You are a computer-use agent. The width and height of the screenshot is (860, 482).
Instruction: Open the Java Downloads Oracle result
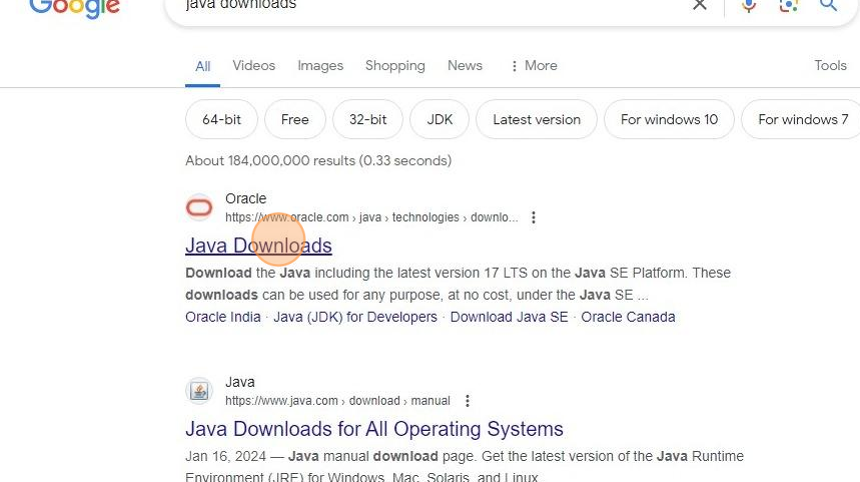click(258, 246)
